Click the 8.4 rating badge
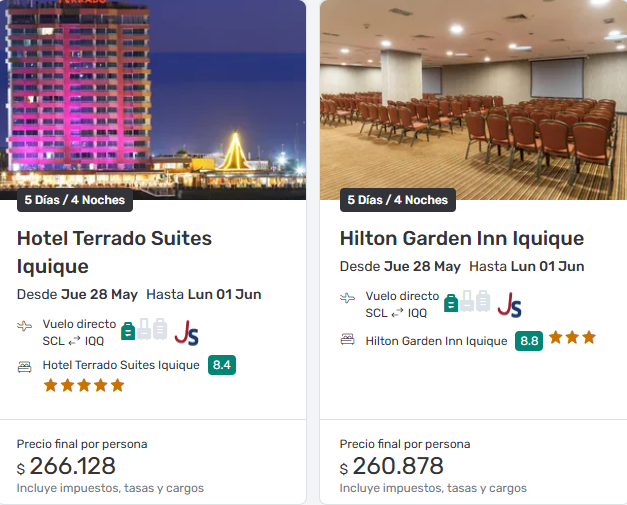Image resolution: width=627 pixels, height=505 pixels. pyautogui.click(x=221, y=365)
